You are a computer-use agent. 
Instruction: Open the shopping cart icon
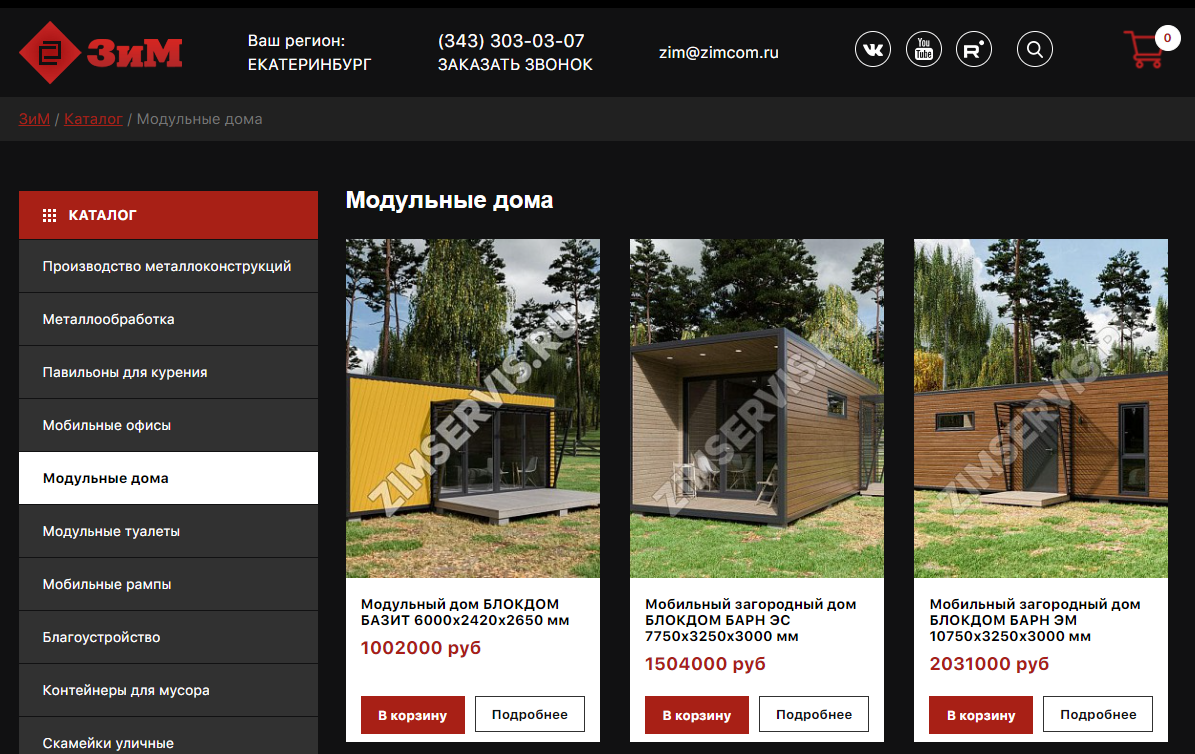(1145, 49)
